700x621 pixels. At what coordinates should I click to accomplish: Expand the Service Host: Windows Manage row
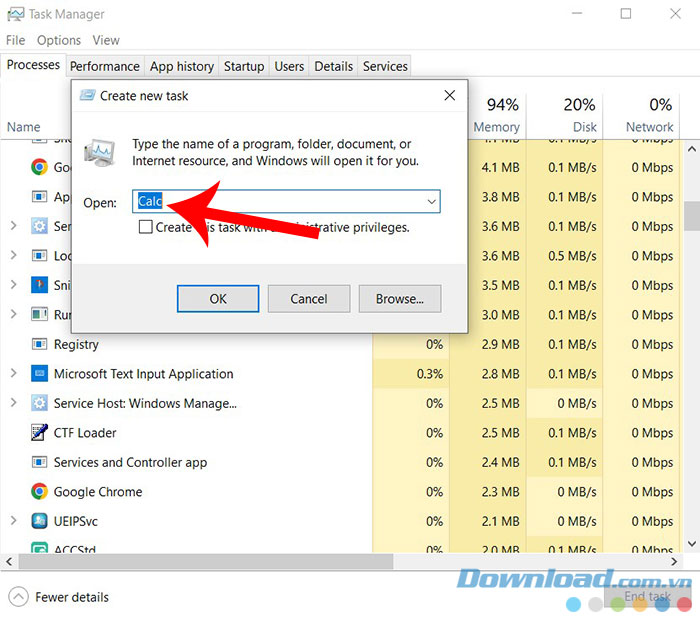(x=13, y=403)
